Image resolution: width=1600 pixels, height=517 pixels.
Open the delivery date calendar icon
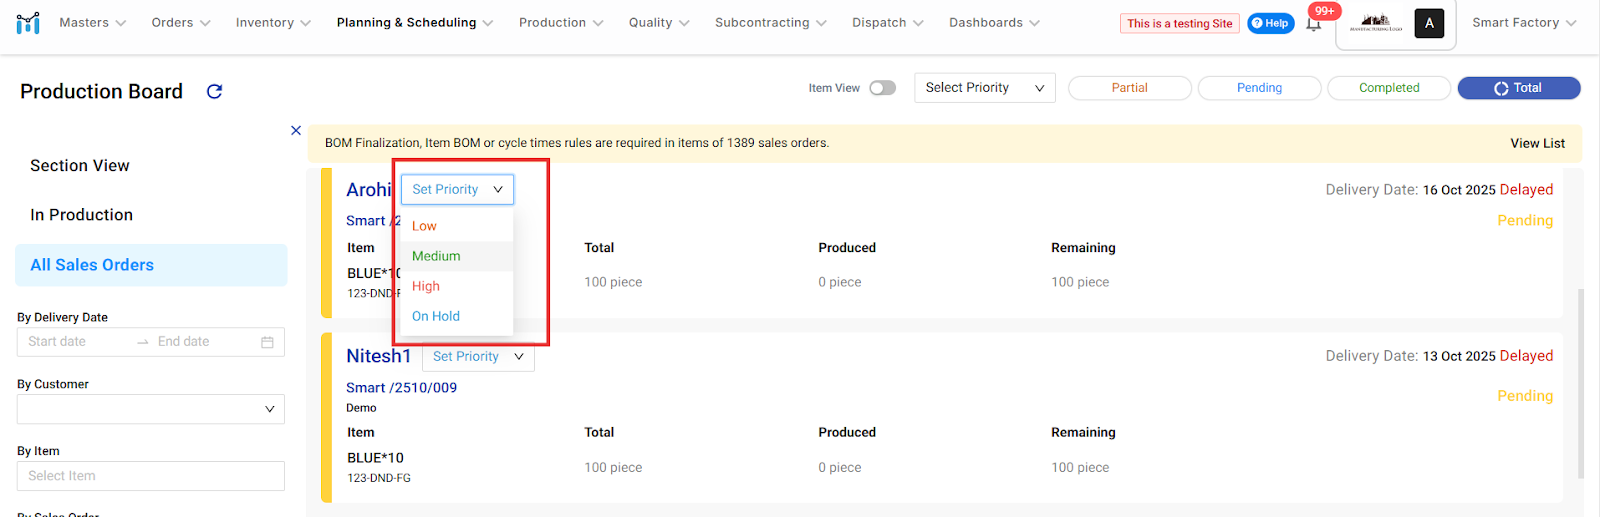click(x=267, y=342)
